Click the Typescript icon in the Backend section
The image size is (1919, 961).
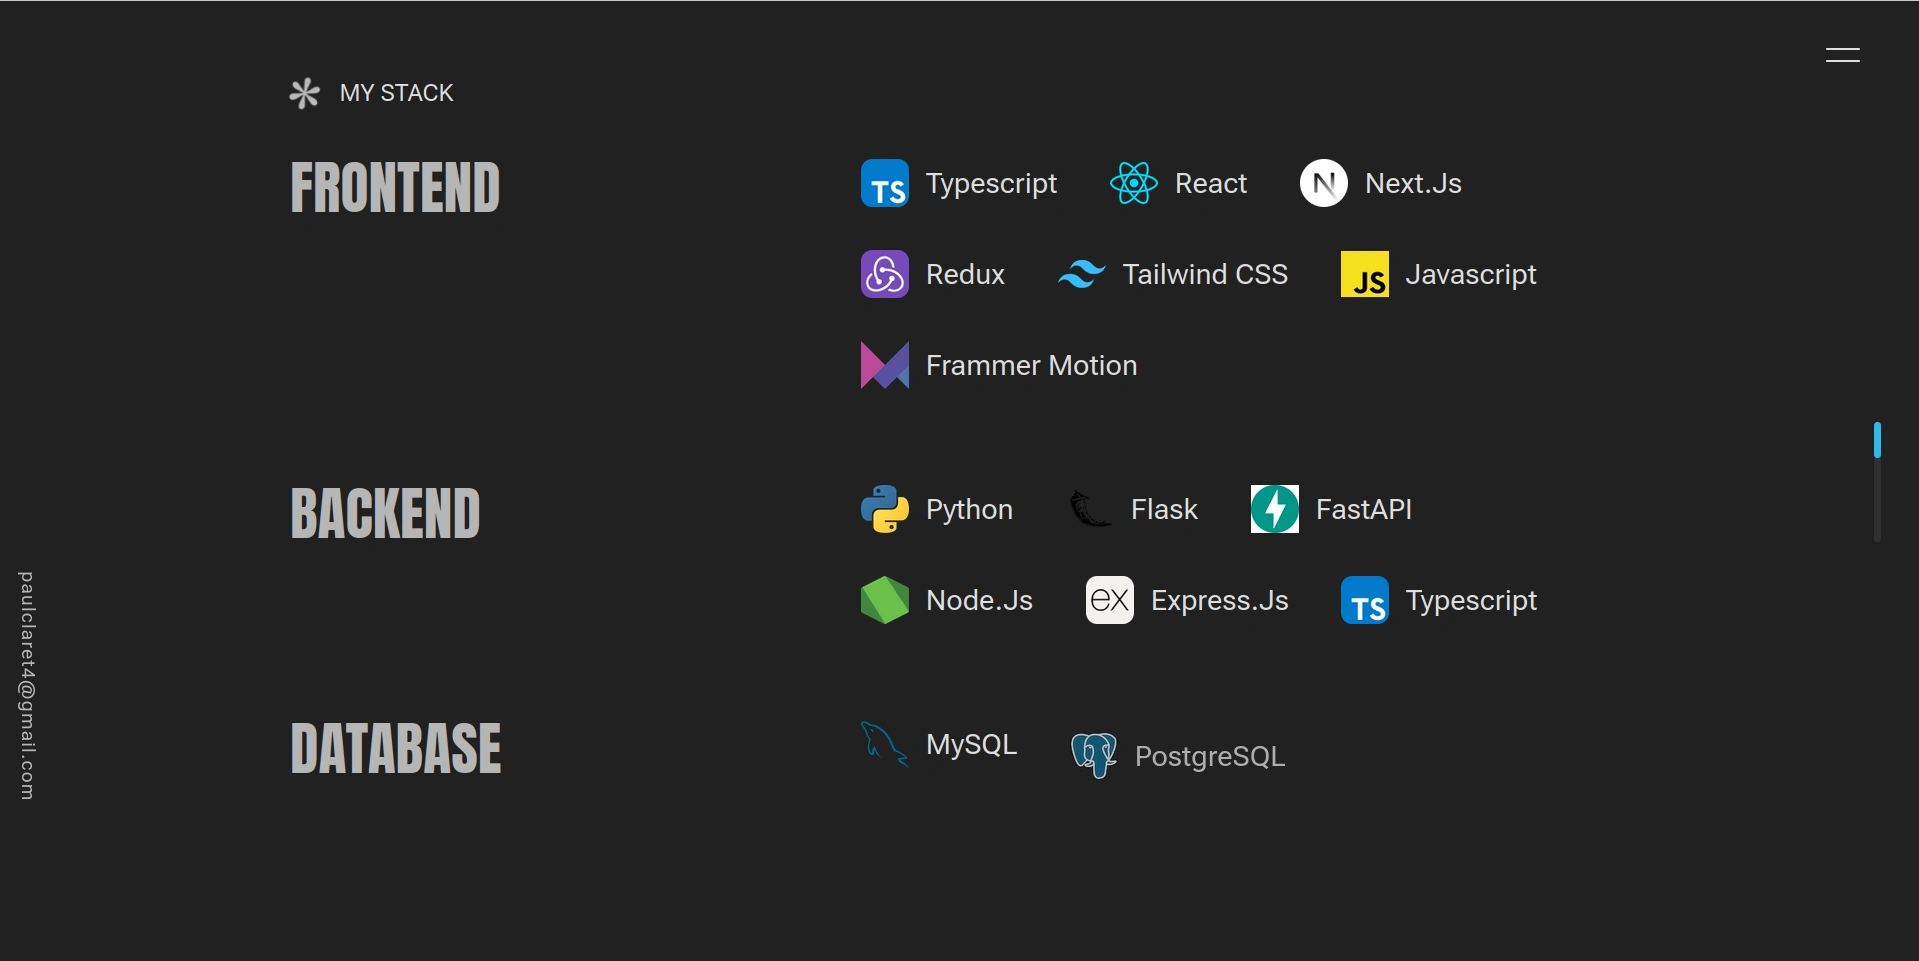1365,600
